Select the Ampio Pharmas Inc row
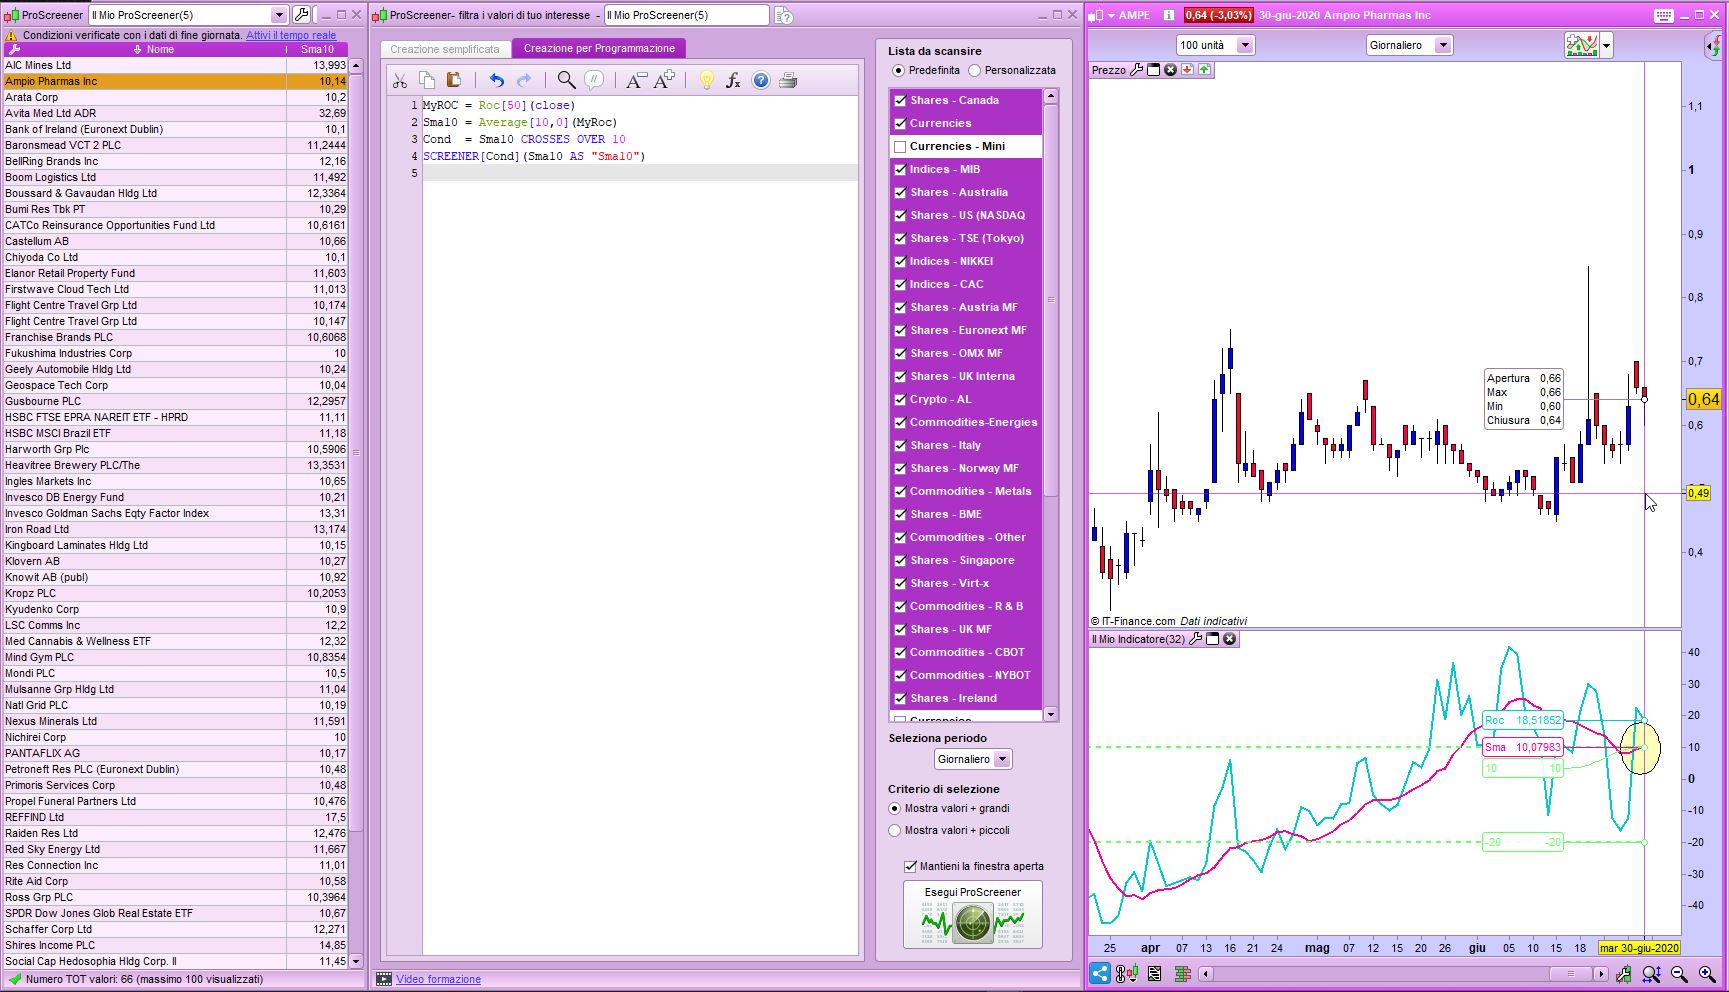 point(175,81)
